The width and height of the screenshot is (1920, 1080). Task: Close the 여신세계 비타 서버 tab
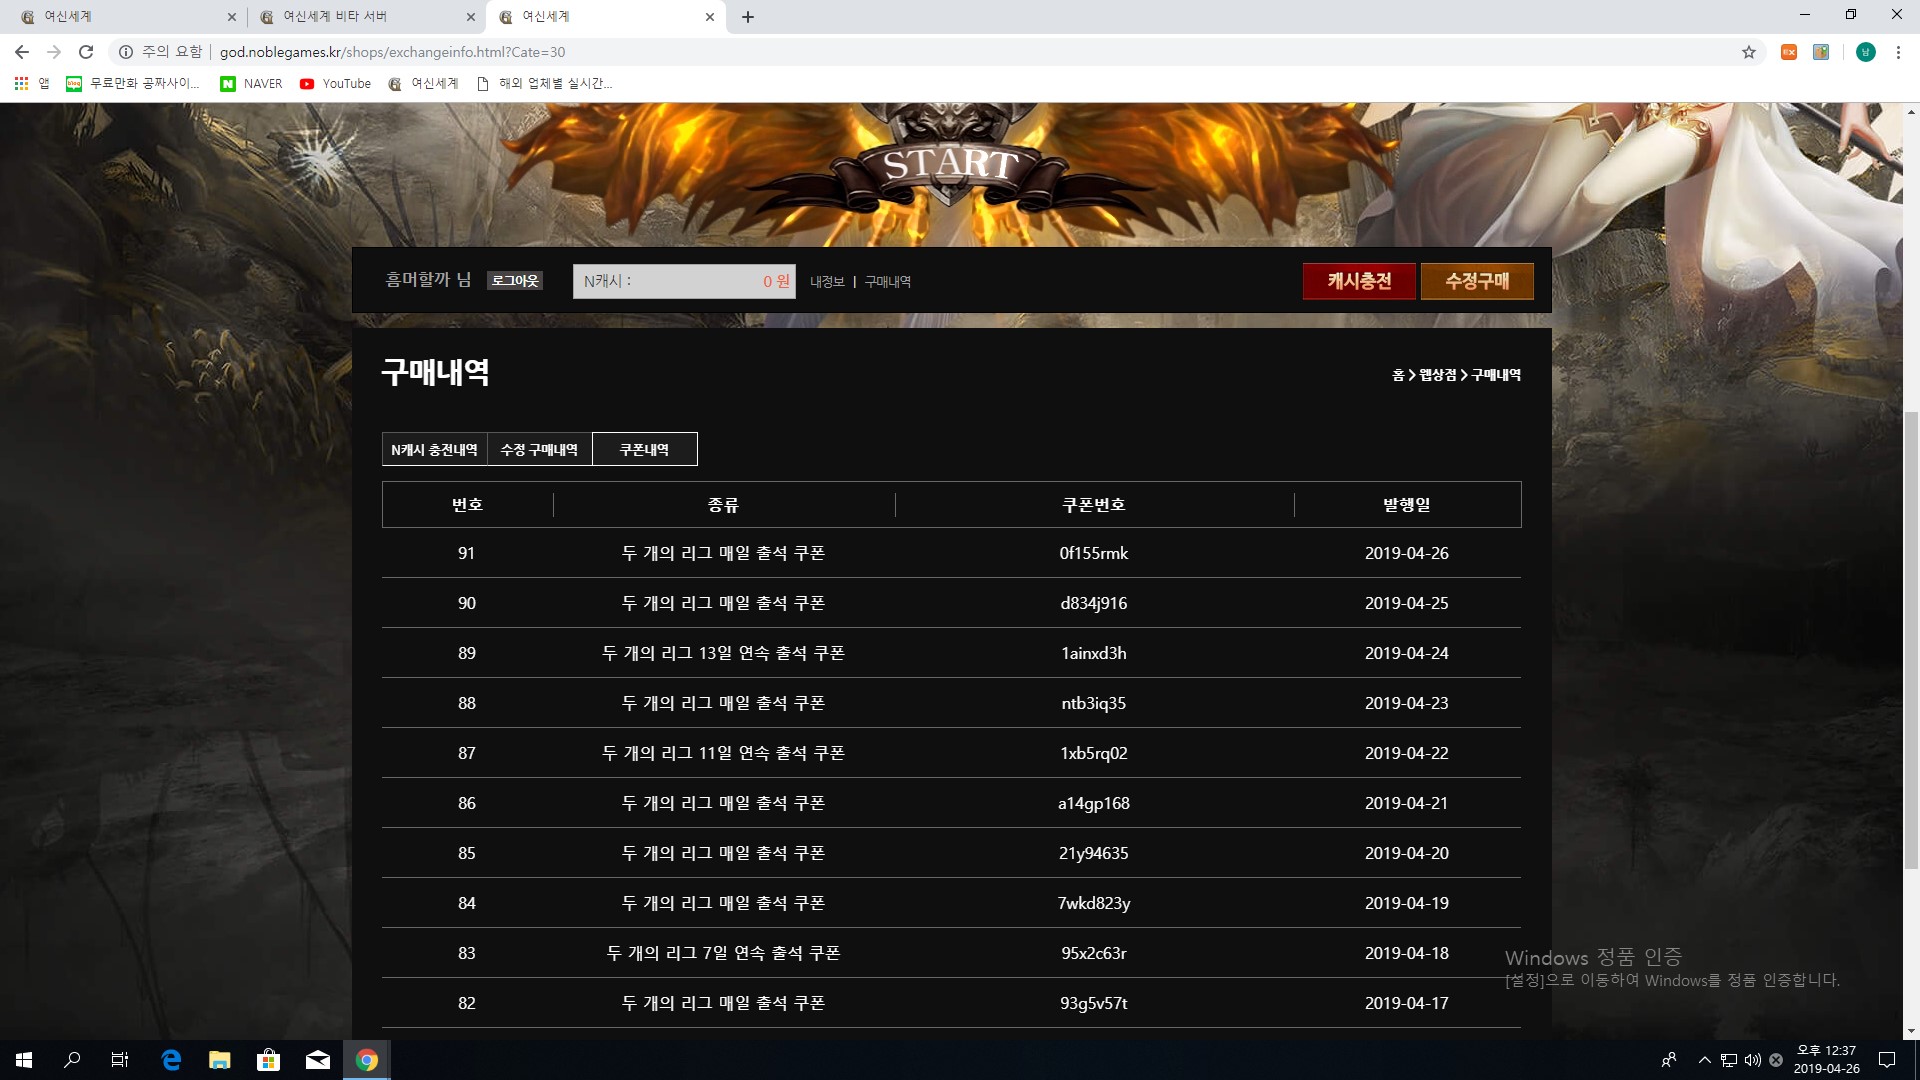click(471, 17)
